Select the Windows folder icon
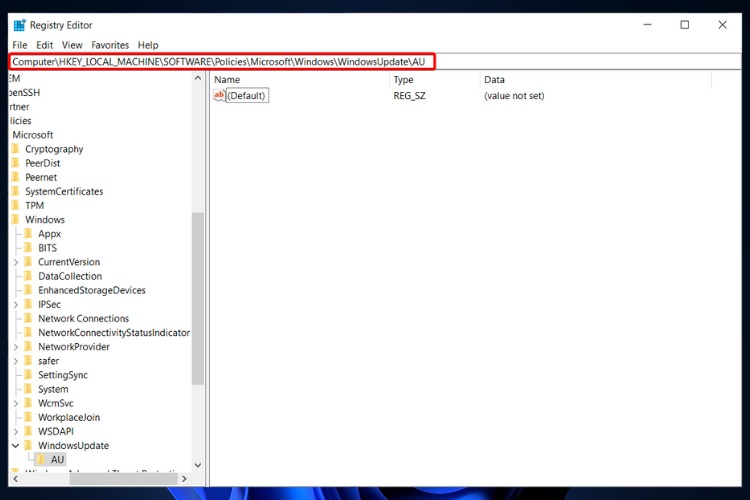This screenshot has height=500, width=750. [15, 220]
